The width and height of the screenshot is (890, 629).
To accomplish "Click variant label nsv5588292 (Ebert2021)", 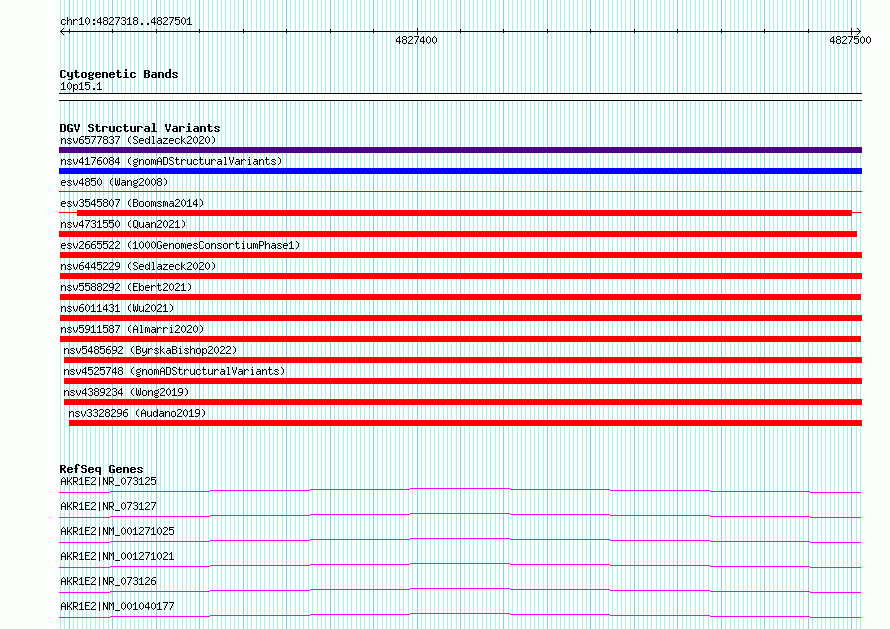I will coord(126,287).
